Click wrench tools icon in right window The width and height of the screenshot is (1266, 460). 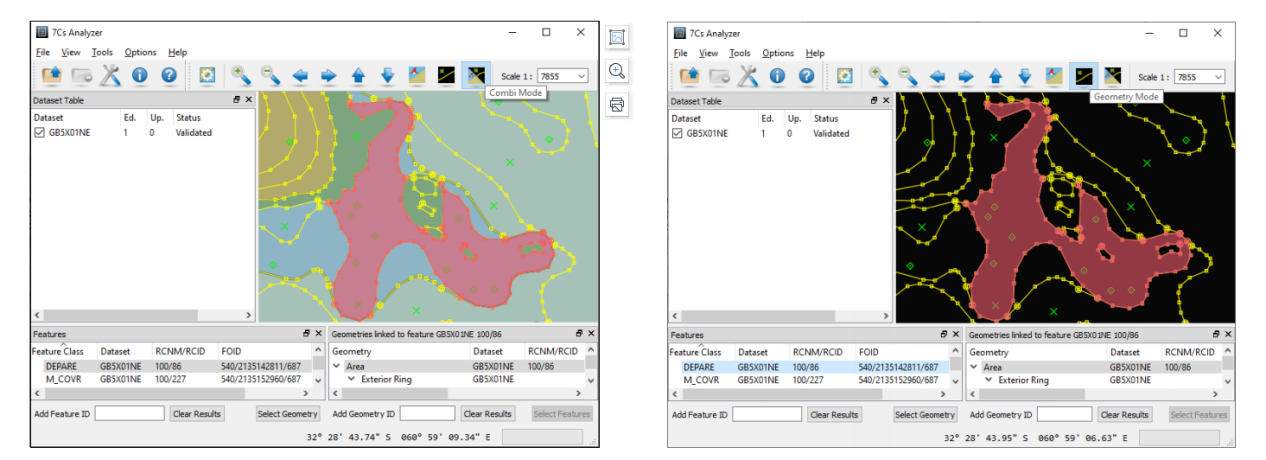tap(748, 76)
